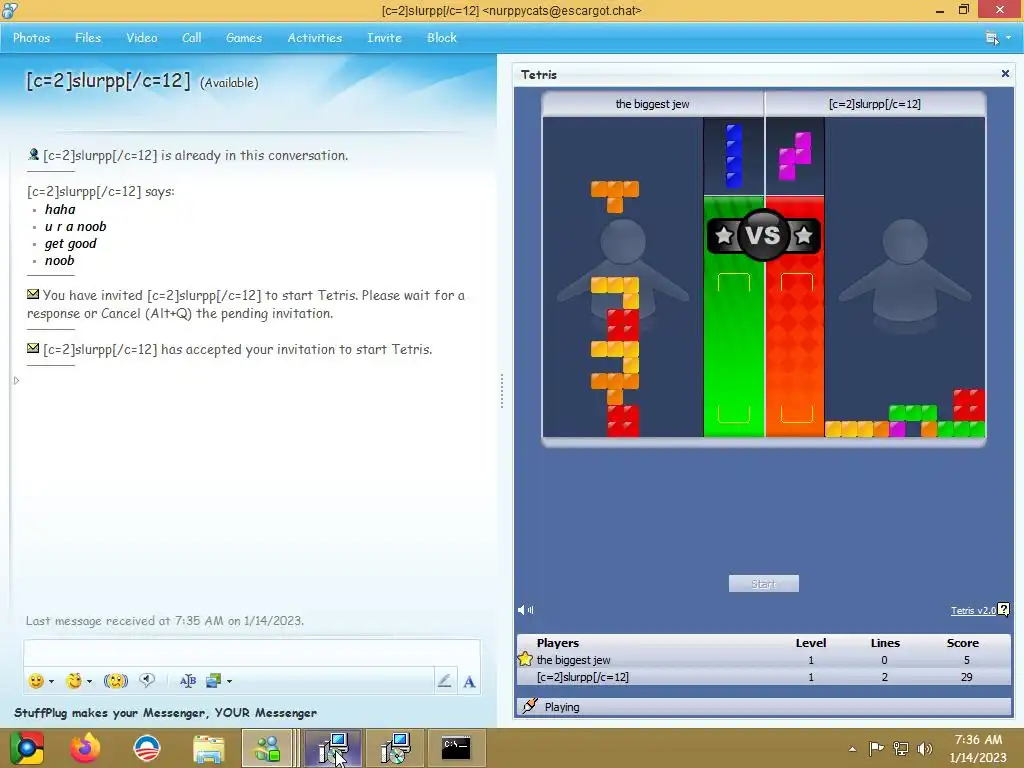Click the Lines column header
This screenshot has width=1024, height=768.
click(885, 643)
